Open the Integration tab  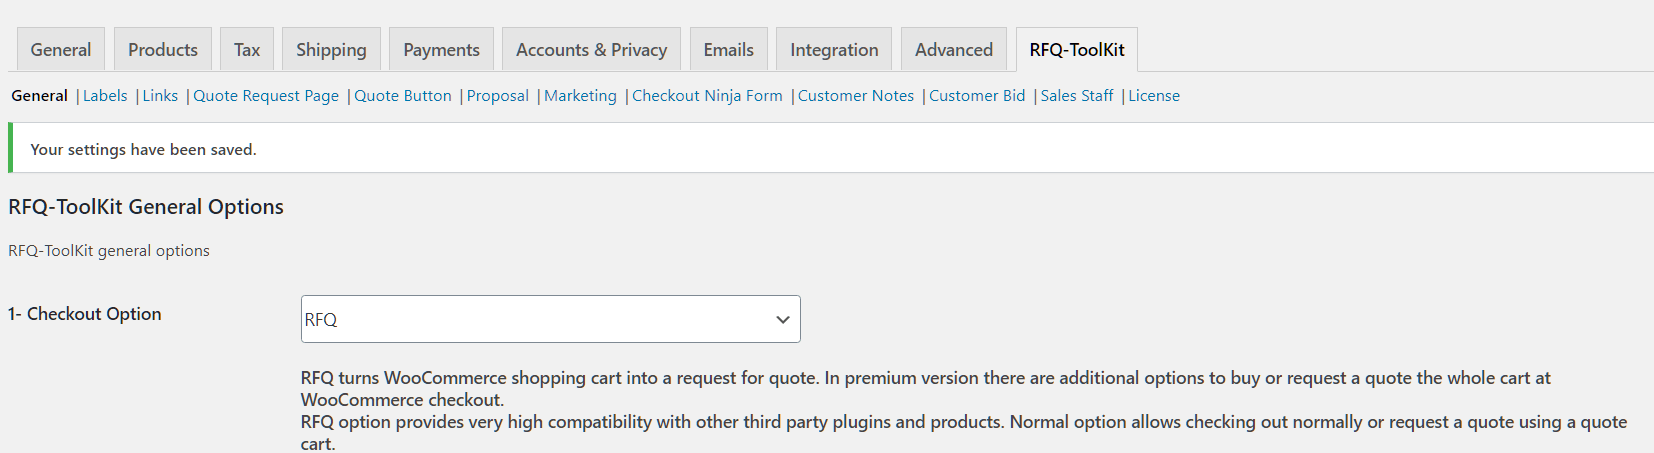(834, 50)
